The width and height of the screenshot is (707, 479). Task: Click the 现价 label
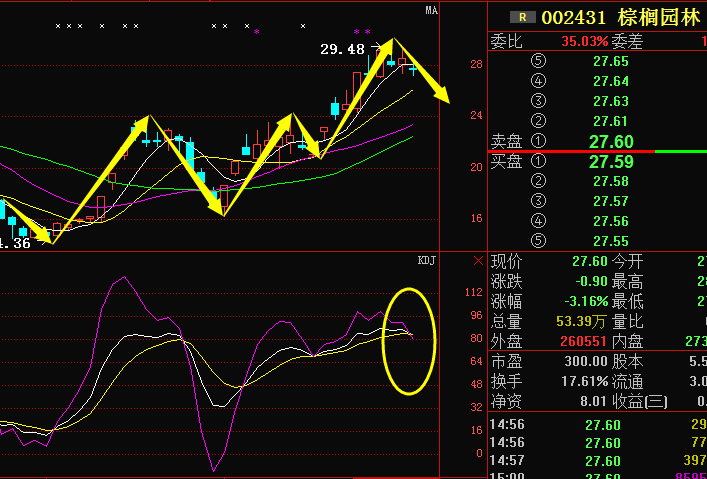[x=506, y=261]
